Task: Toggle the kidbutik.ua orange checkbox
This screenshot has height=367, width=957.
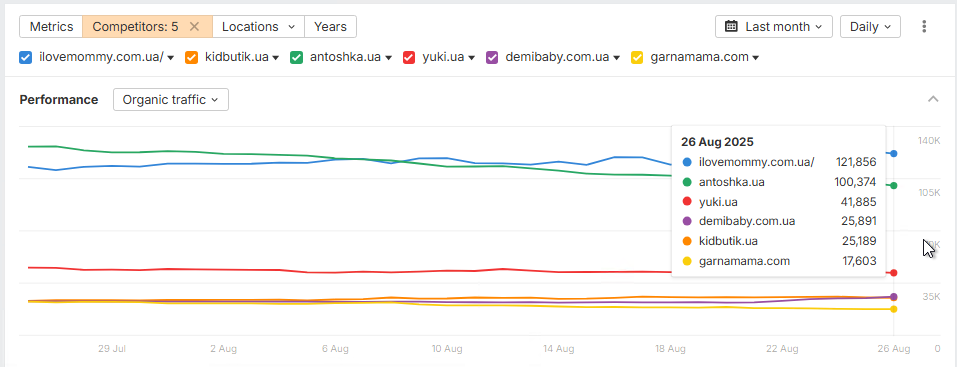Action: pyautogui.click(x=192, y=57)
